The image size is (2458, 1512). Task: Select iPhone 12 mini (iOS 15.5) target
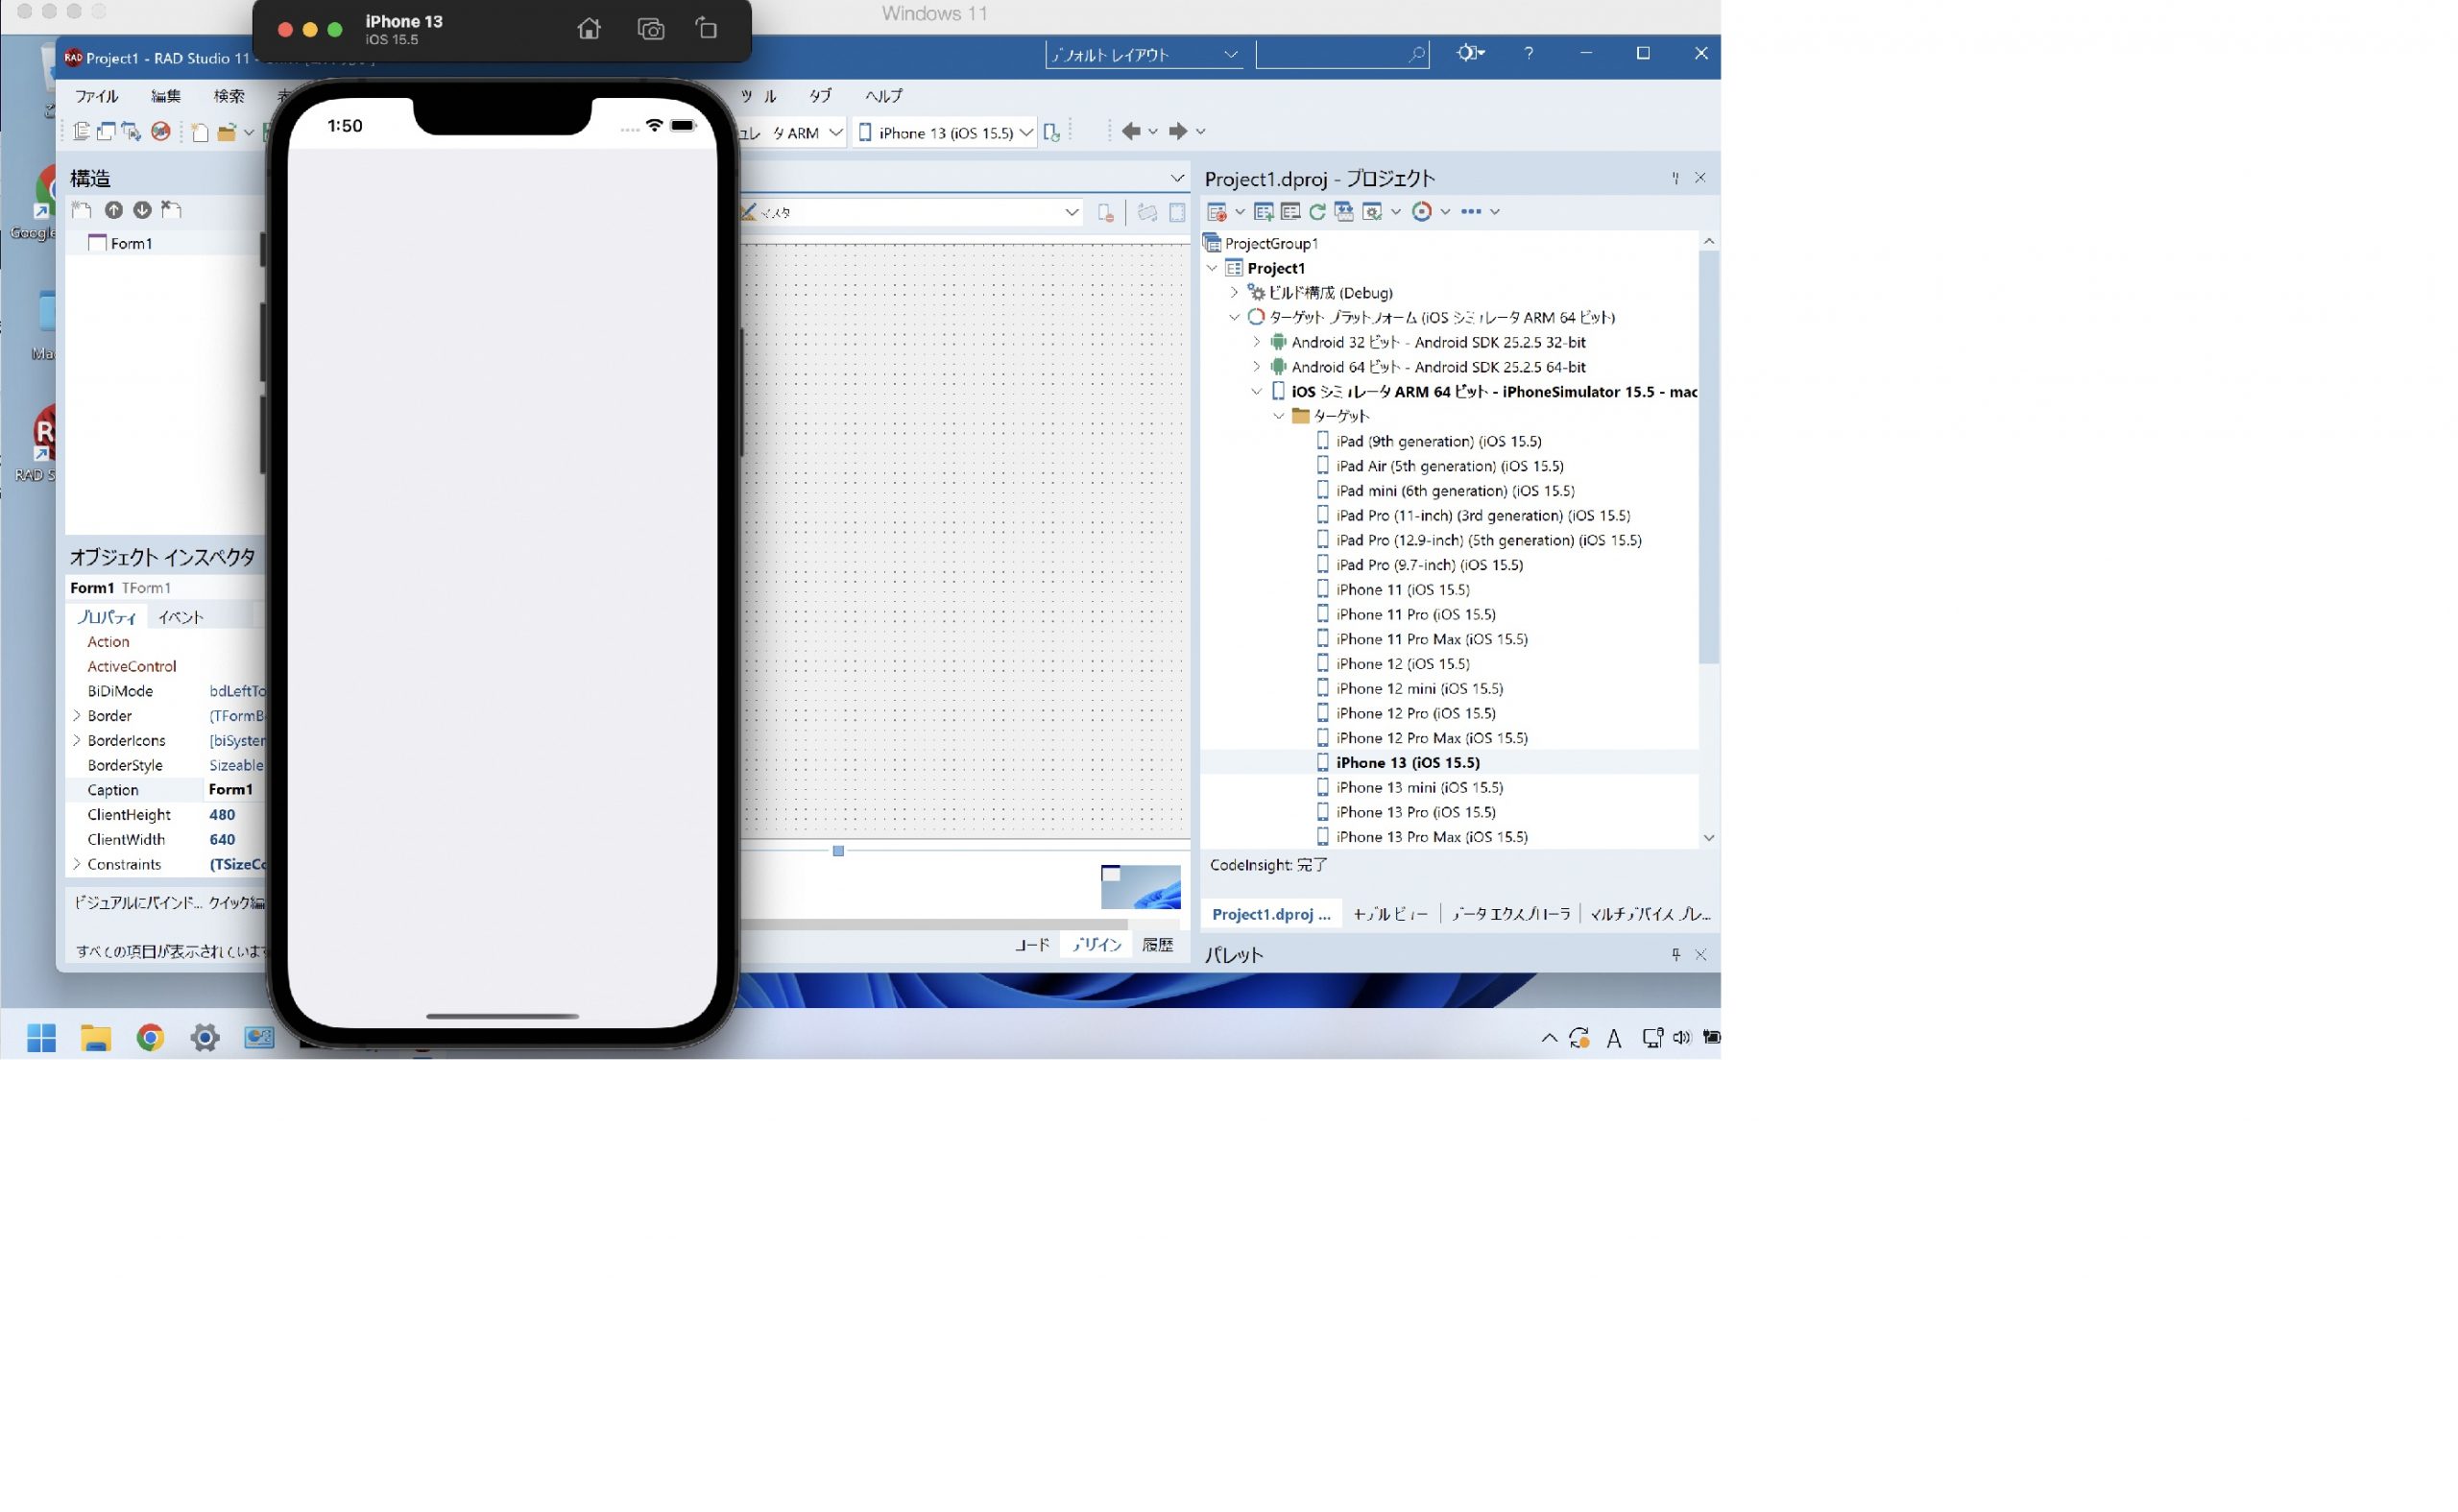[x=1420, y=688]
